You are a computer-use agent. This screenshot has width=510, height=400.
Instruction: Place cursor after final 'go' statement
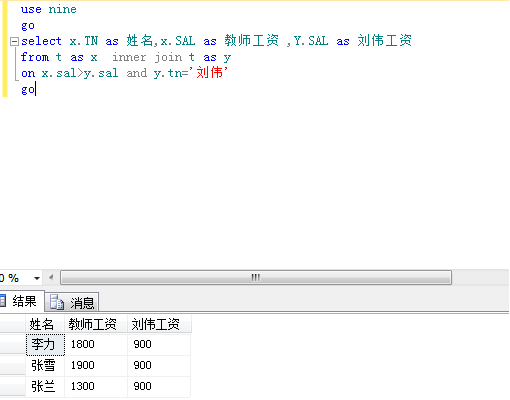point(35,90)
